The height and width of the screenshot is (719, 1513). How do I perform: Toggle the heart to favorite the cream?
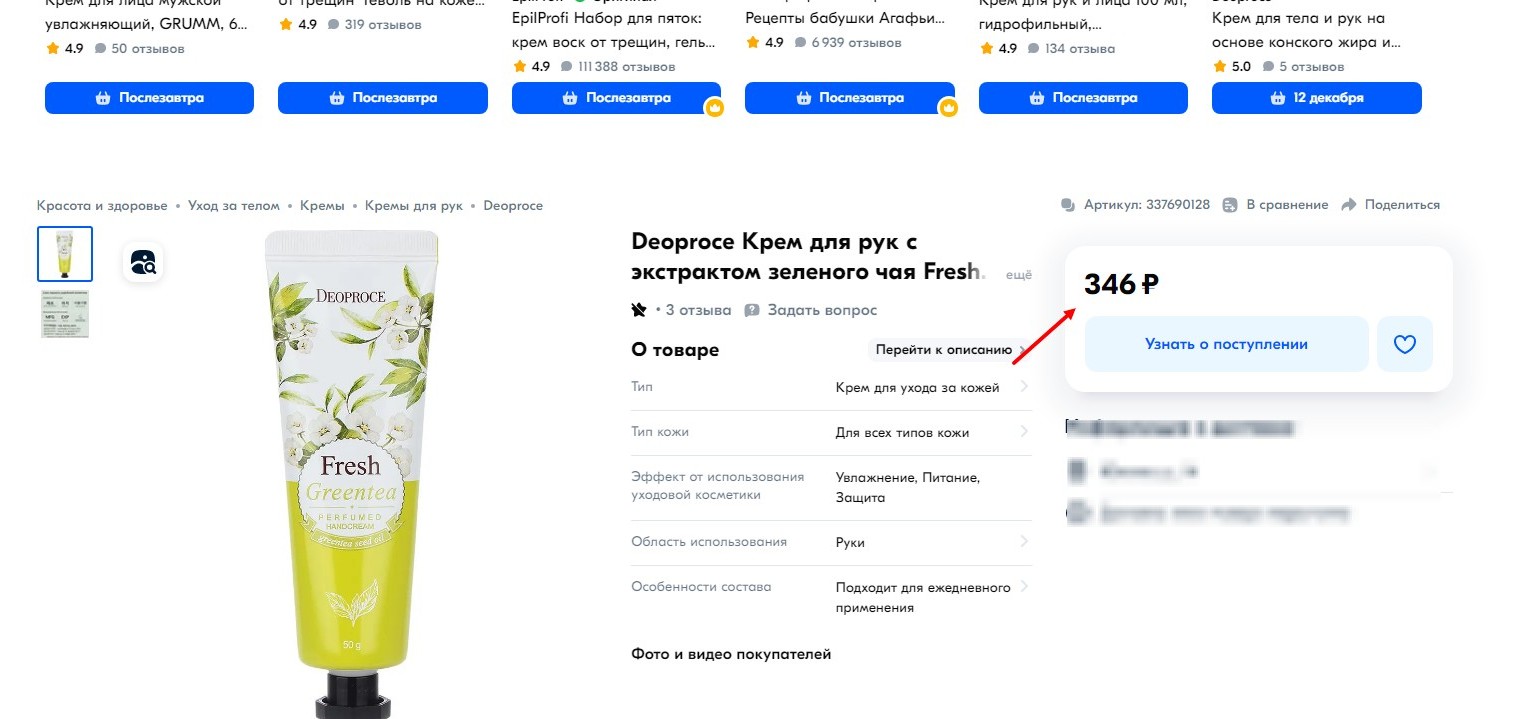click(1404, 343)
